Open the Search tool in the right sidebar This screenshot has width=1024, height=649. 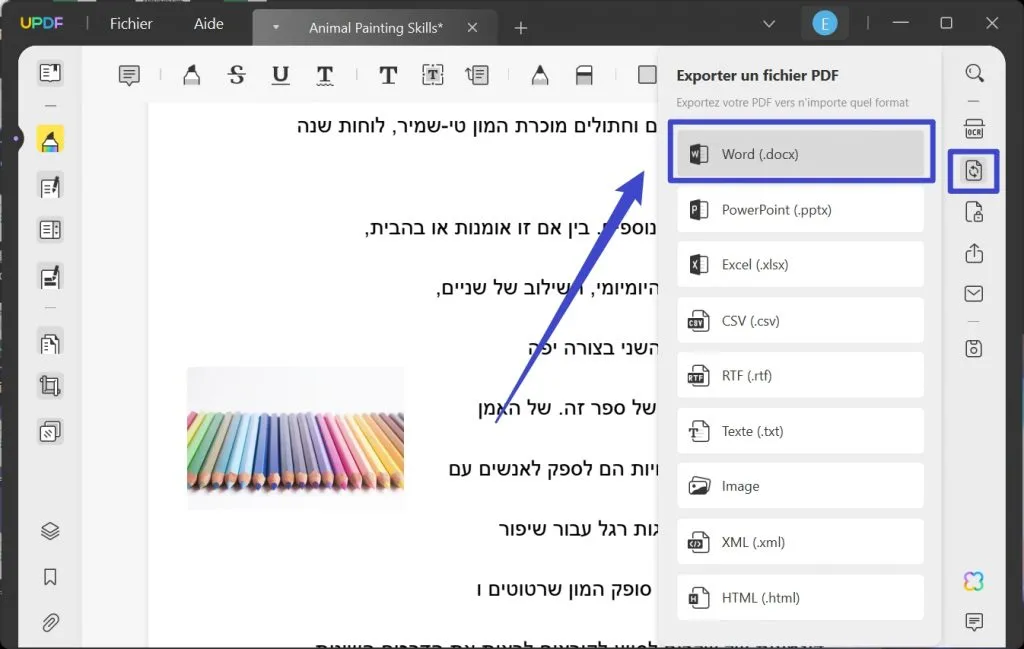point(975,73)
